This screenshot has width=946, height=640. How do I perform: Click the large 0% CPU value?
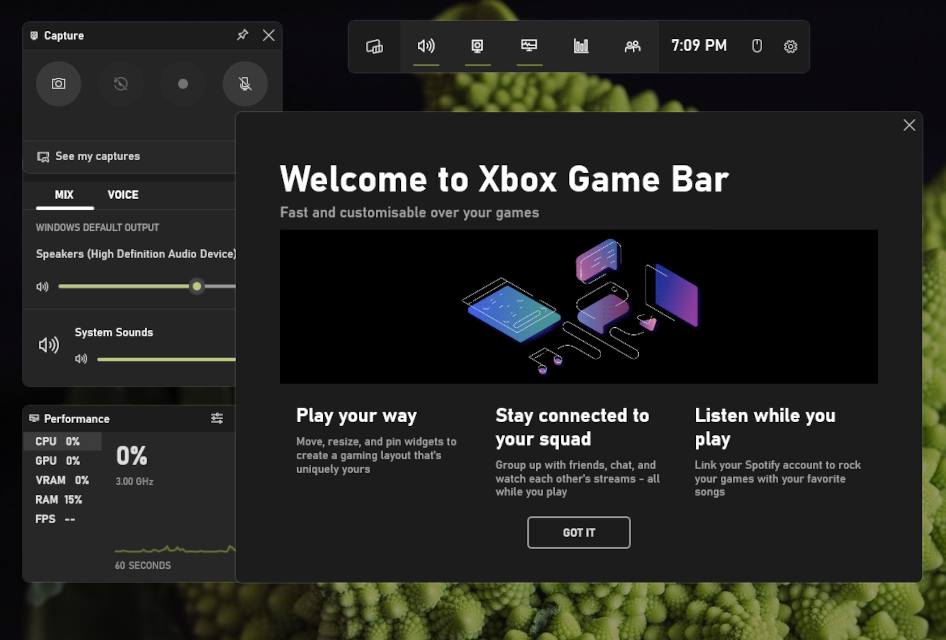coord(132,456)
